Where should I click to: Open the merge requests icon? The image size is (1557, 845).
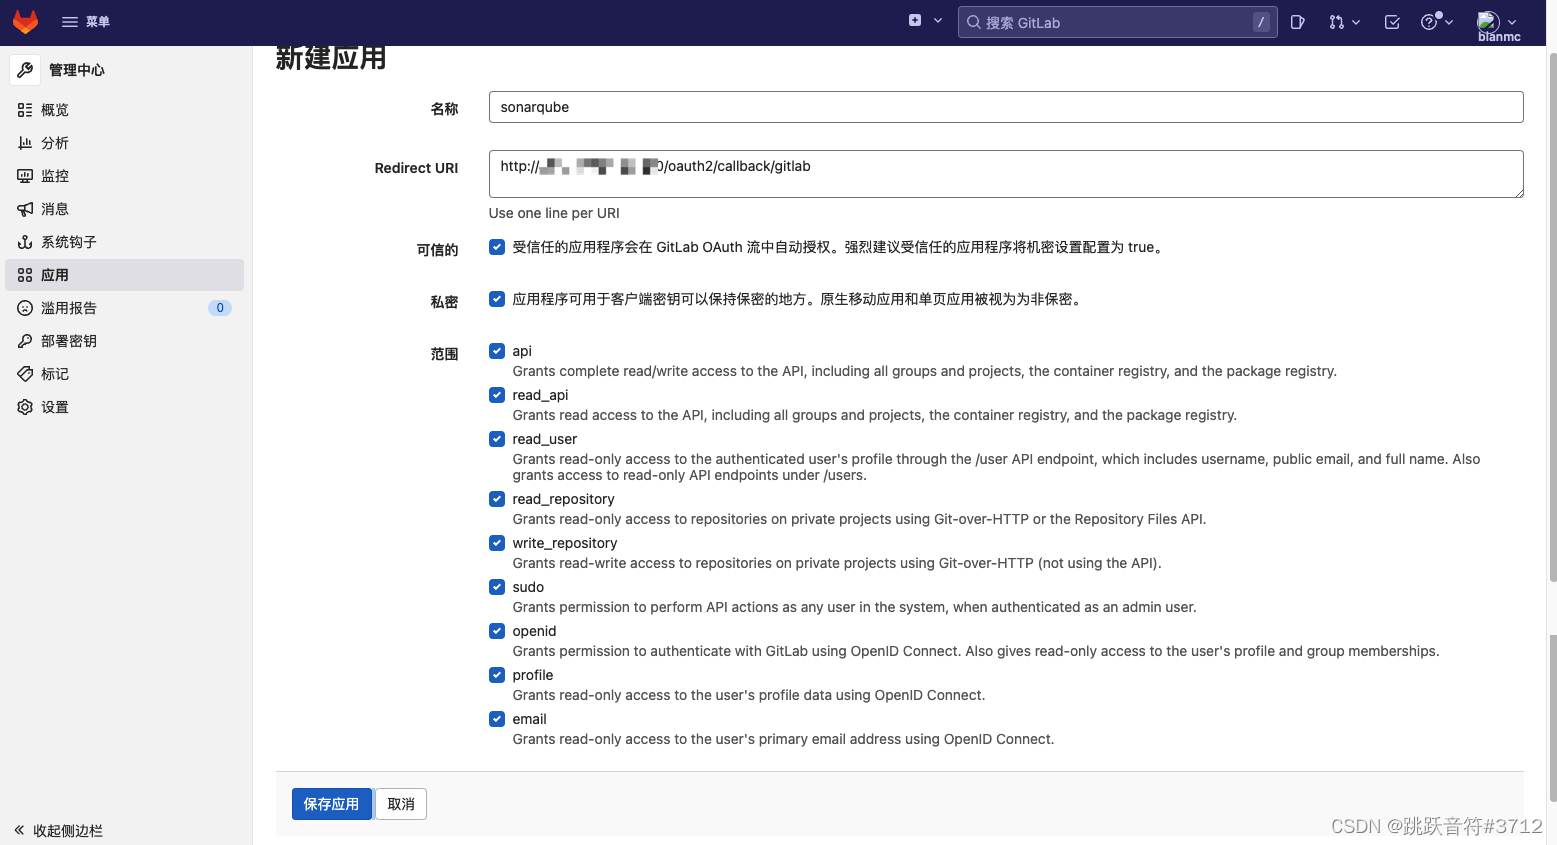[1336, 22]
